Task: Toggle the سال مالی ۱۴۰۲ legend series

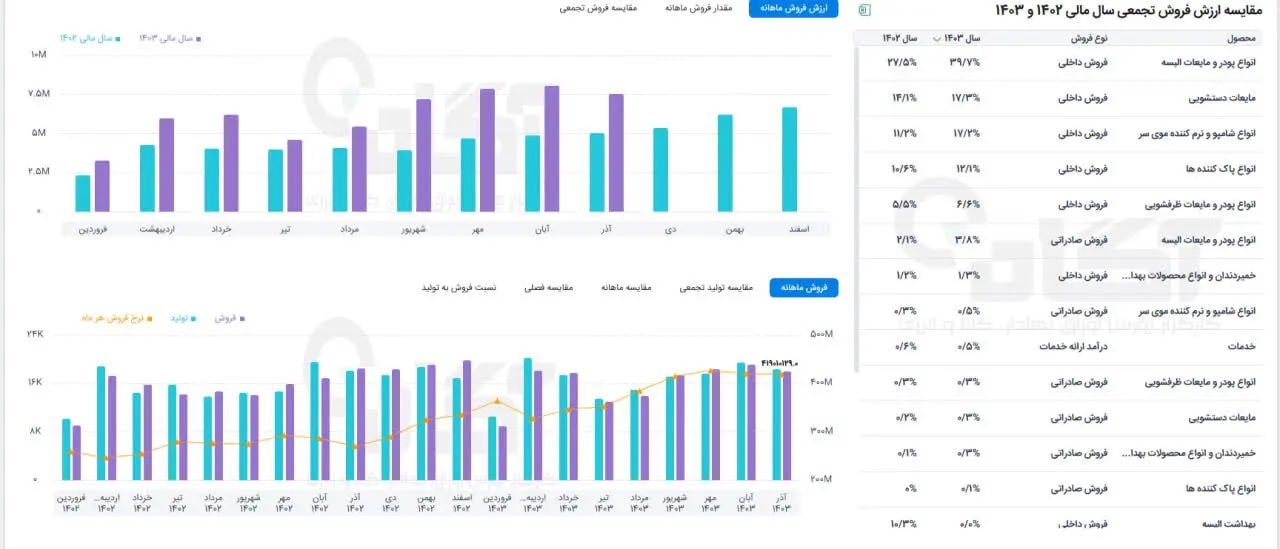Action: tap(90, 38)
